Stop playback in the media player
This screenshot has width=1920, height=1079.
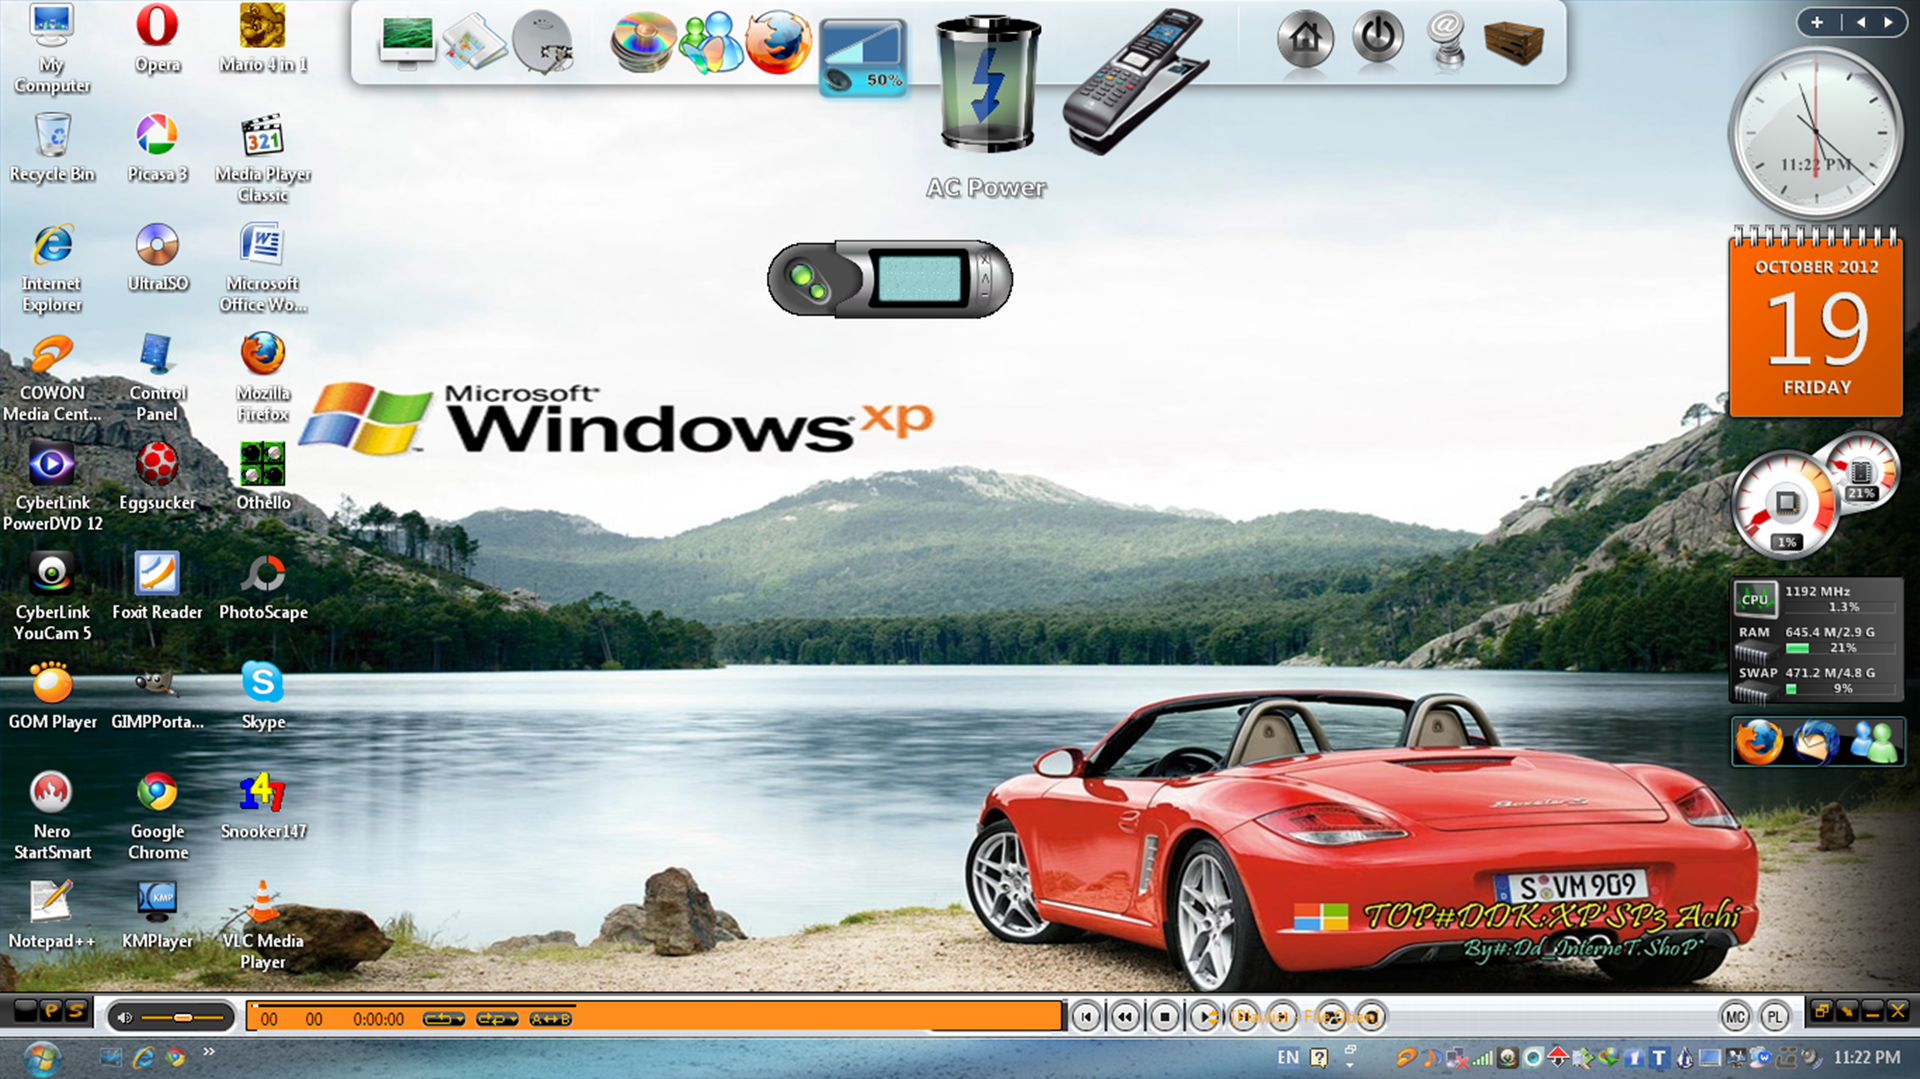tap(1164, 1017)
